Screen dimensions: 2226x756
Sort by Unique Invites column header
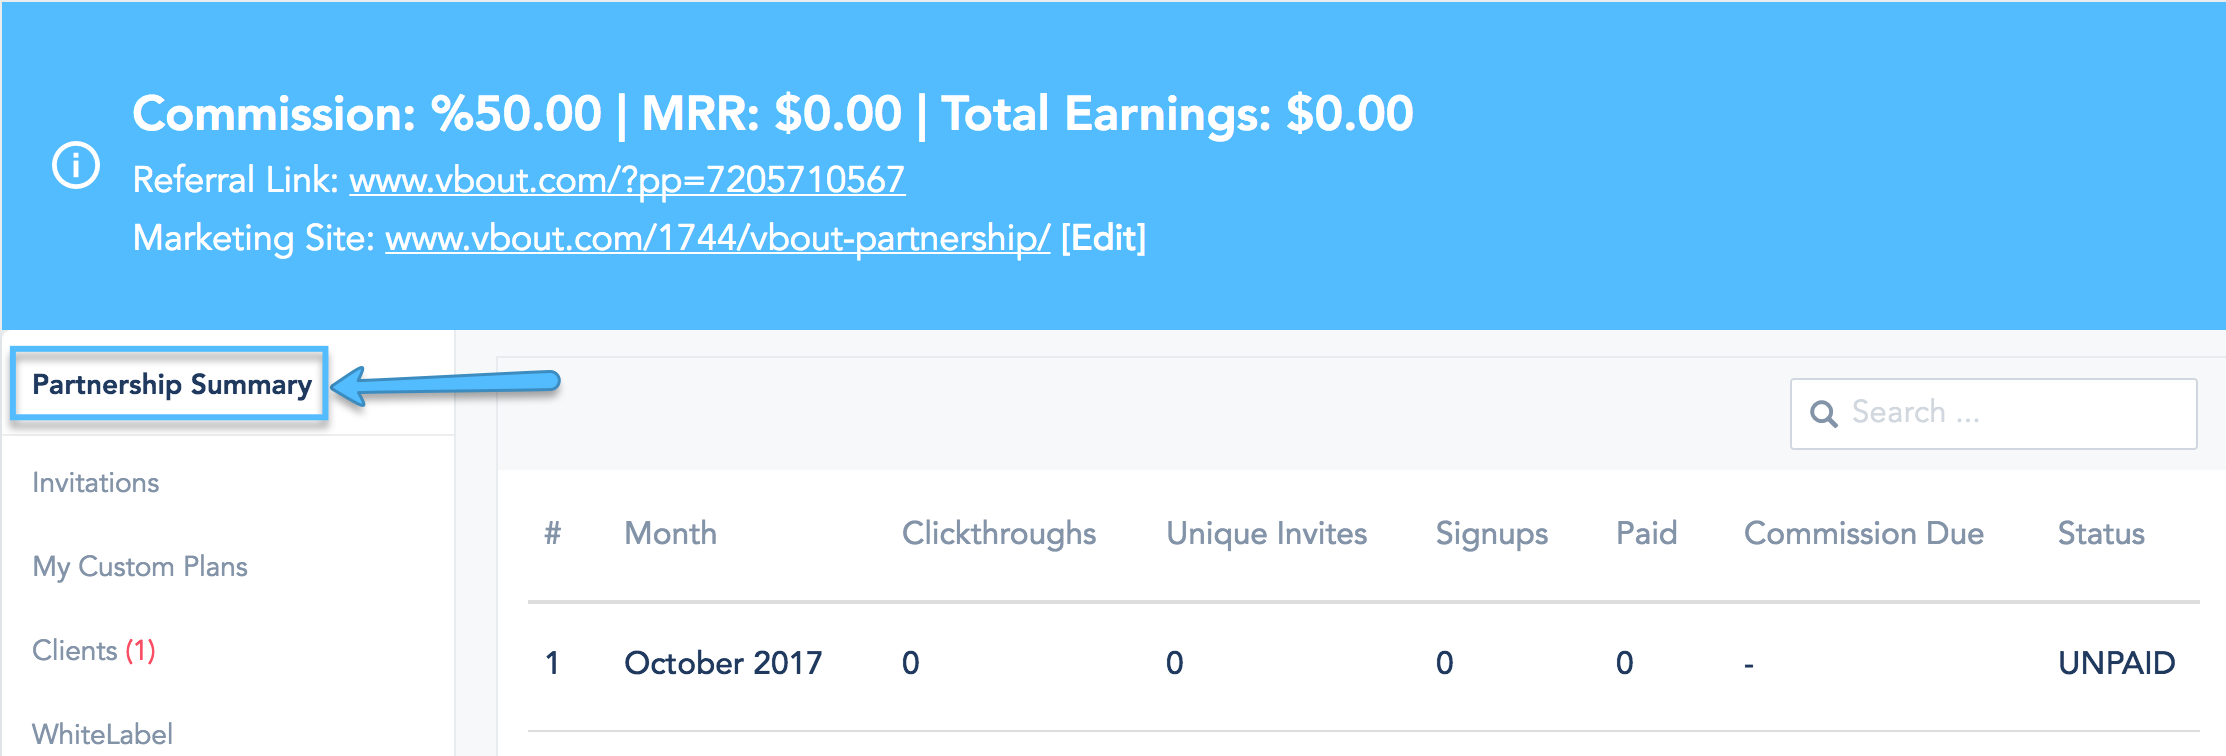point(1267,533)
